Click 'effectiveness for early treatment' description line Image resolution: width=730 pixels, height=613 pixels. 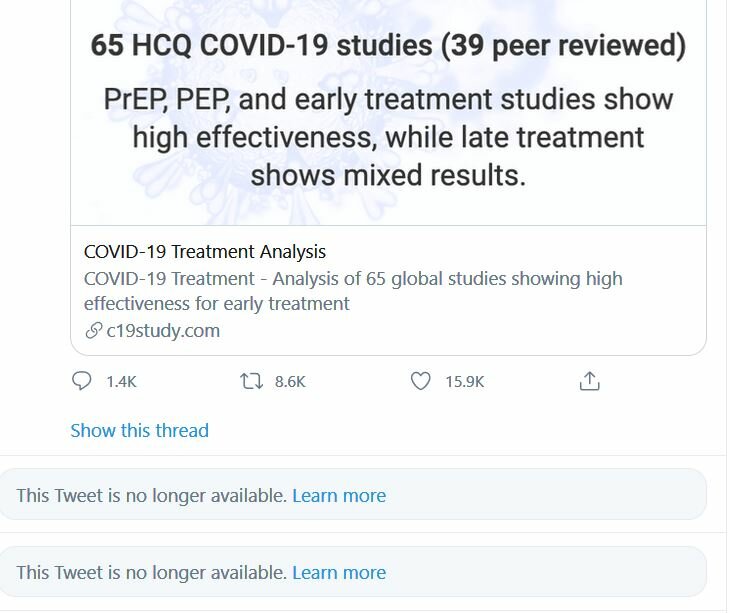coord(216,304)
